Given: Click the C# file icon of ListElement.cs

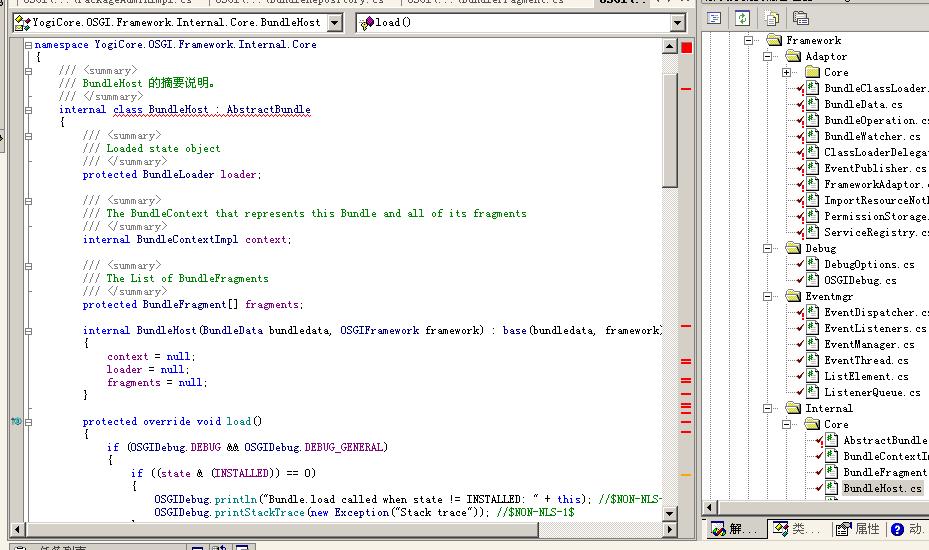Looking at the screenshot, I should coord(813,376).
